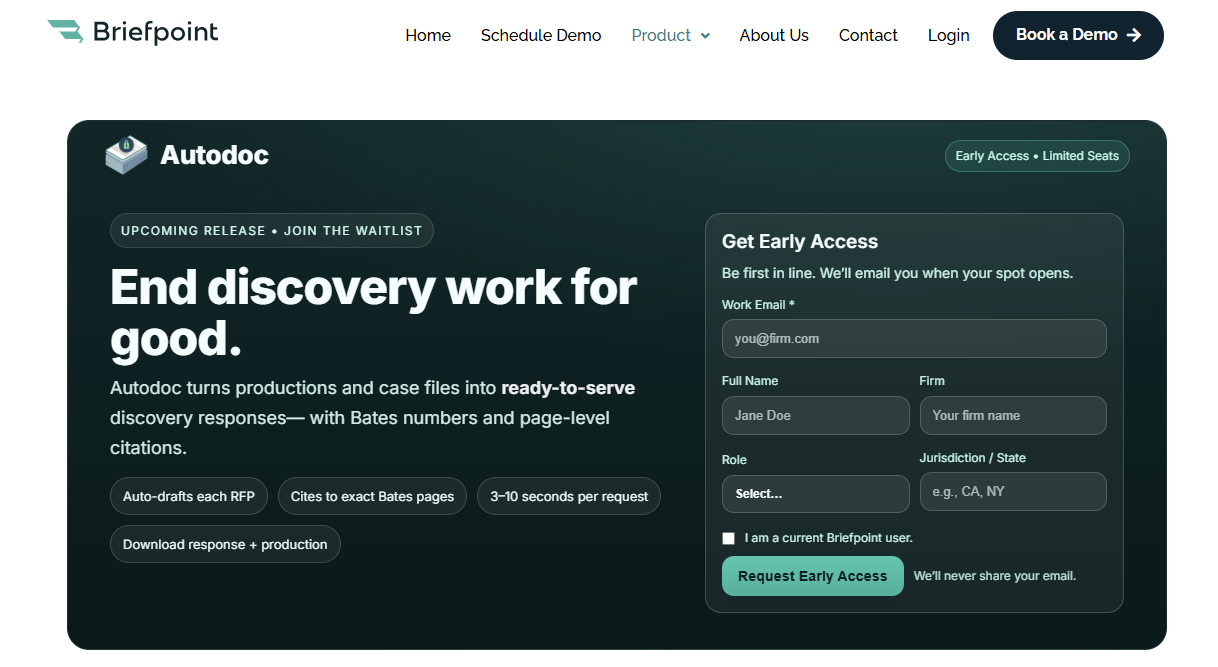
Task: Click the Autodoc product icon
Action: (126, 155)
